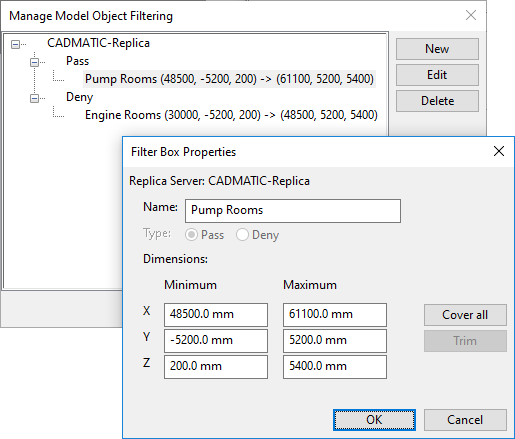Viewport: 515px width, 439px height.
Task: Click the Z maximum field 5400.0 mm
Action: tap(335, 367)
